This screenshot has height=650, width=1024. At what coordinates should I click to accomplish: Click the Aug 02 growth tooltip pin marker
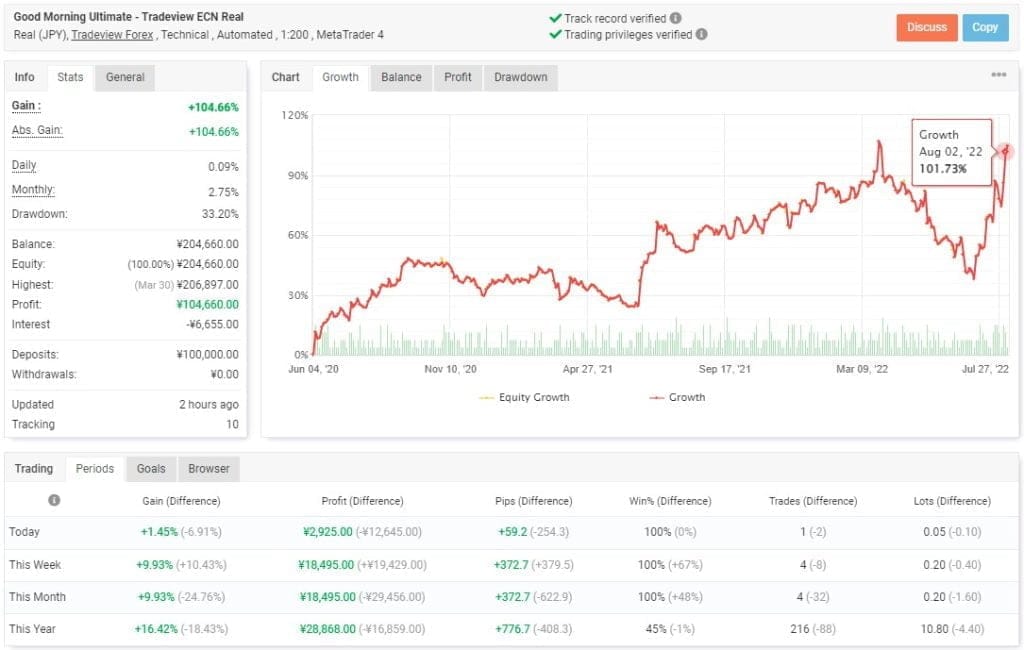[1003, 151]
